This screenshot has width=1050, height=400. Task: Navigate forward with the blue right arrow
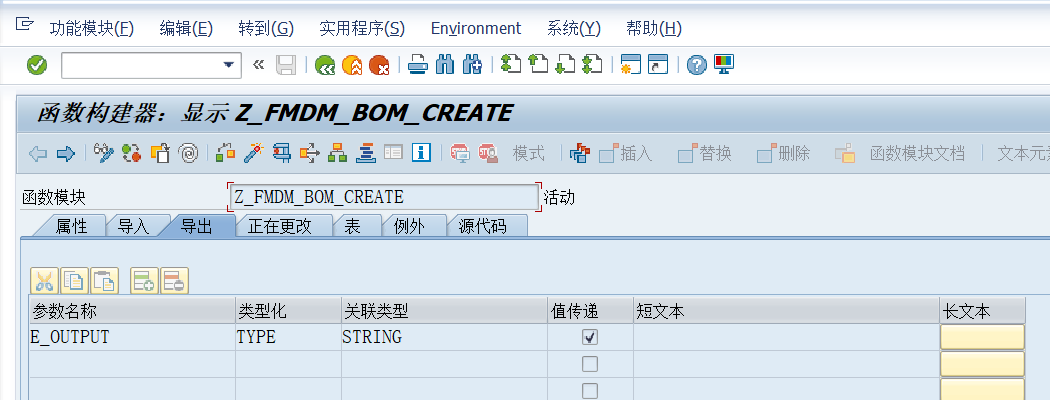tap(66, 153)
